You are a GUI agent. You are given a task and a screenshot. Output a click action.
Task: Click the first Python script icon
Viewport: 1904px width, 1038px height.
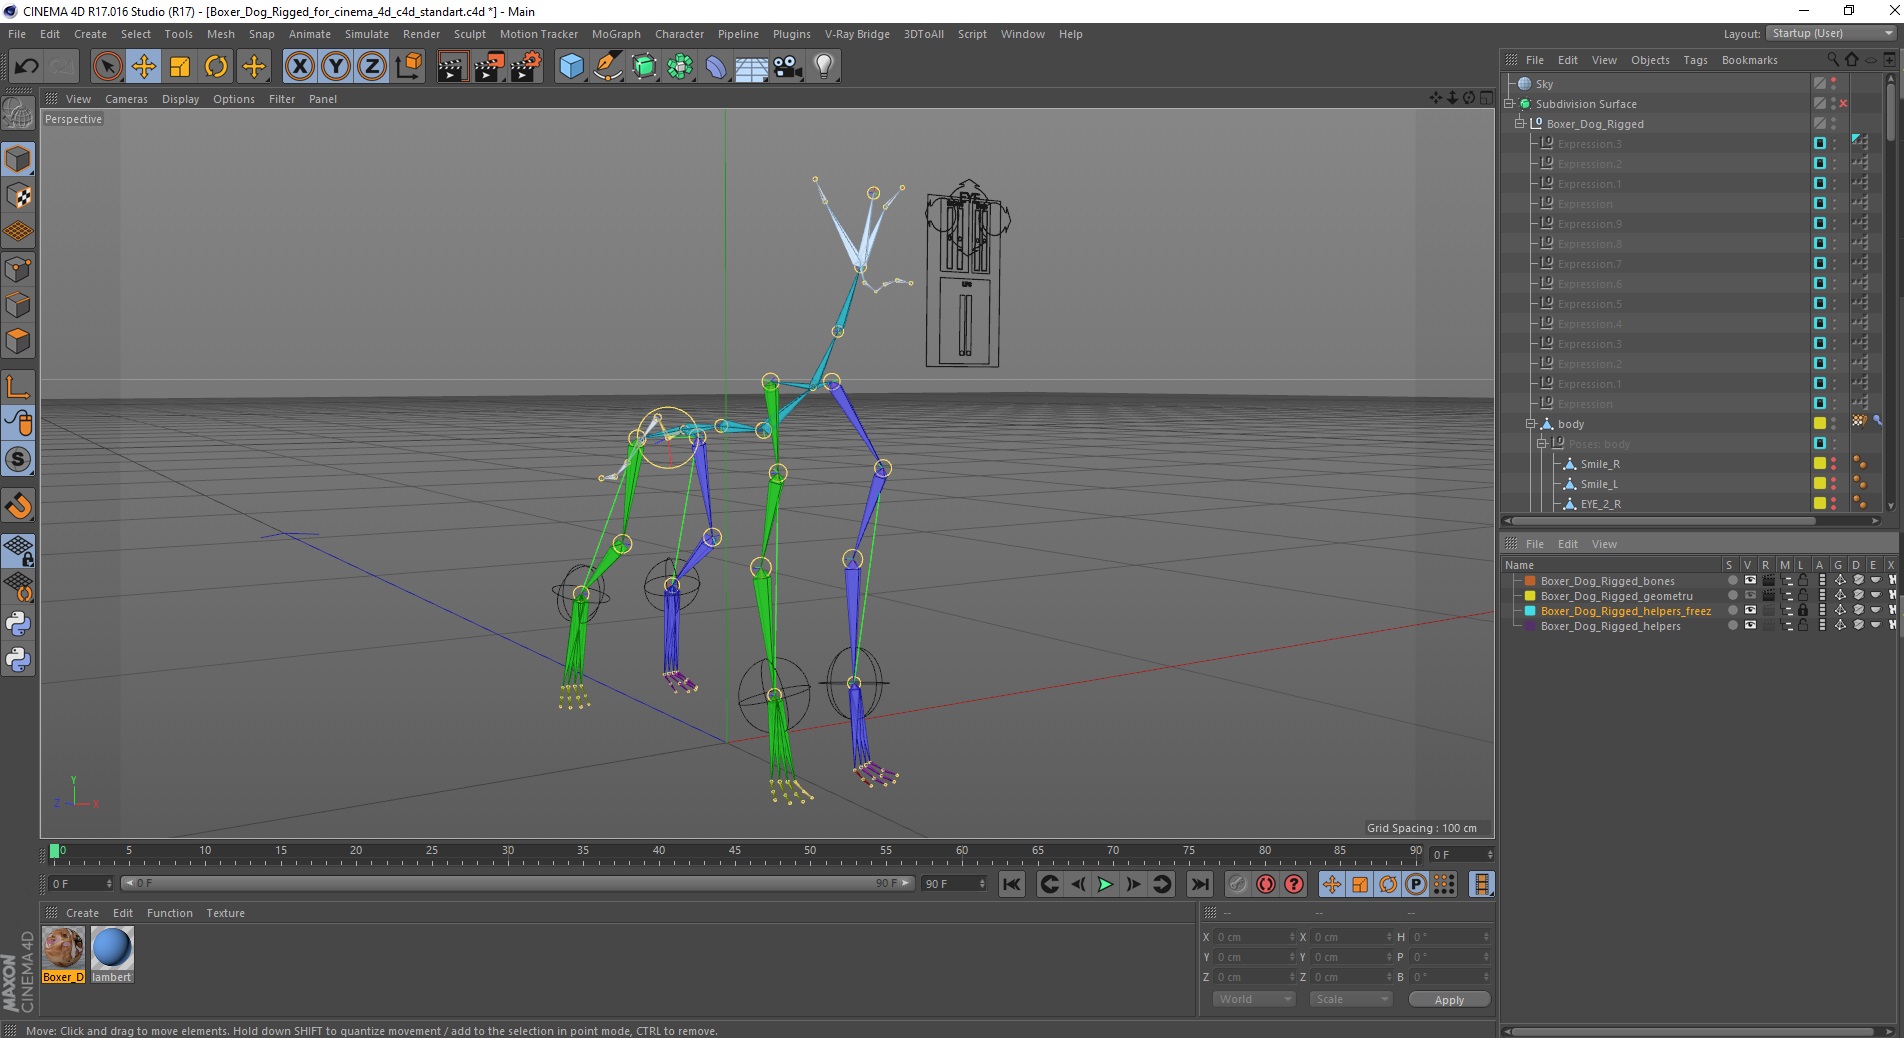tap(18, 624)
